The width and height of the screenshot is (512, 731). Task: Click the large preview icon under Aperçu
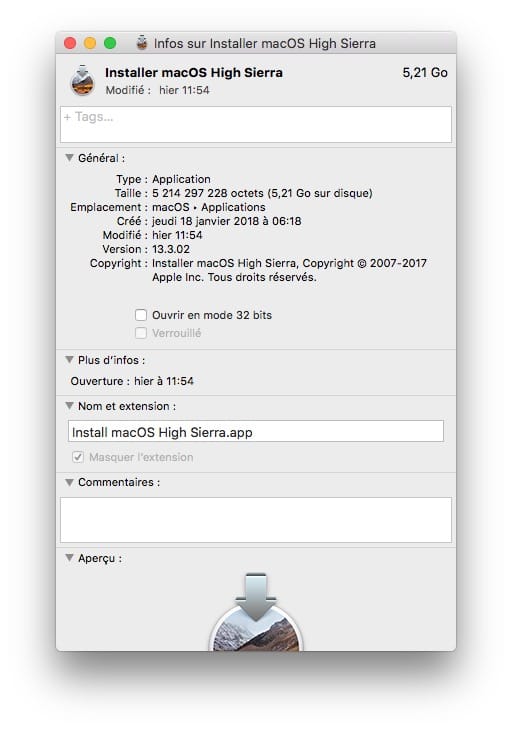(256, 612)
